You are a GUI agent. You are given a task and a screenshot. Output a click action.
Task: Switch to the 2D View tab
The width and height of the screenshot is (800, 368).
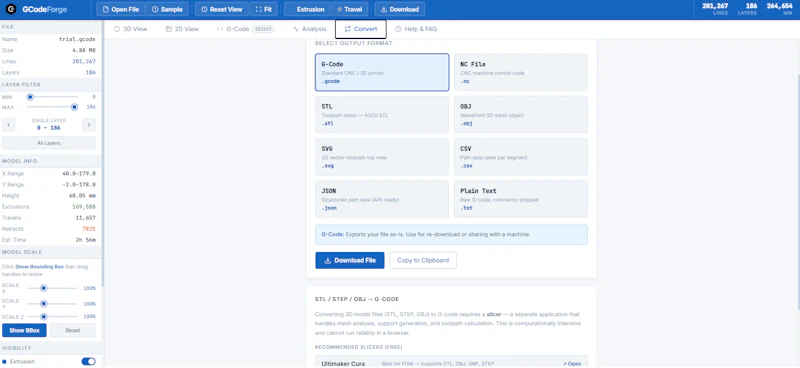(182, 29)
